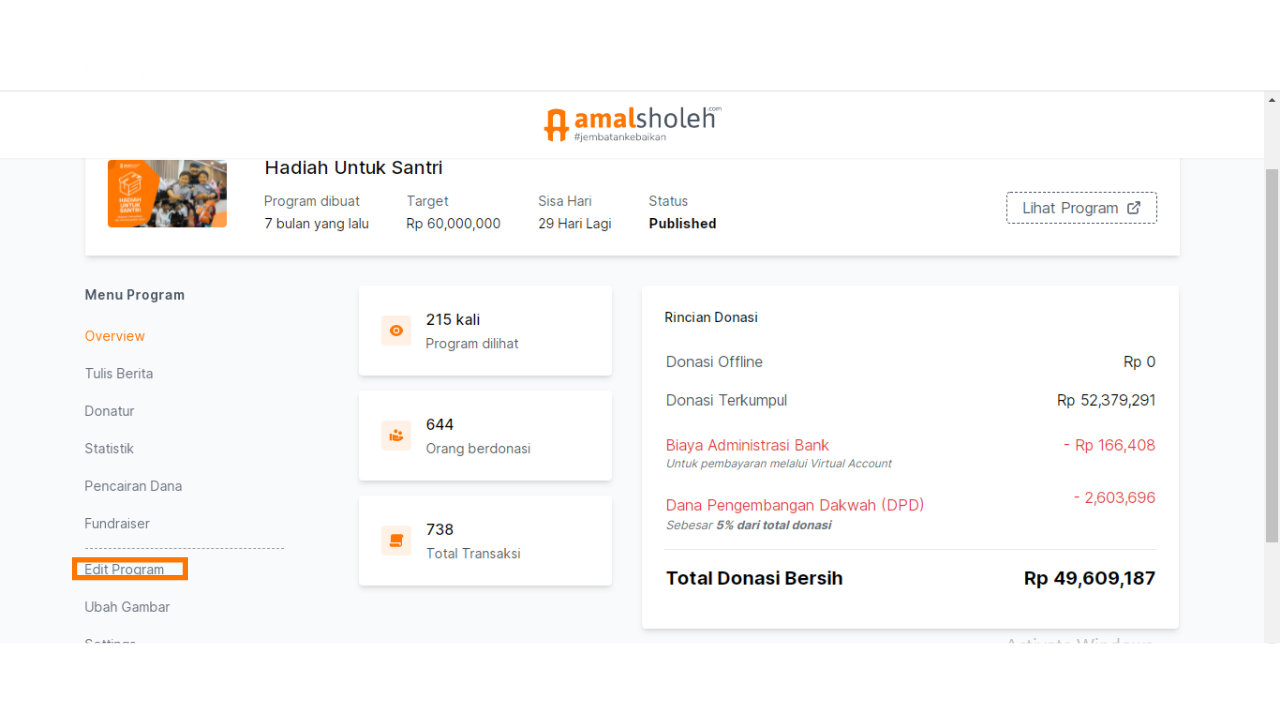Click the Lihat Program button
1280x720 pixels.
[1081, 207]
